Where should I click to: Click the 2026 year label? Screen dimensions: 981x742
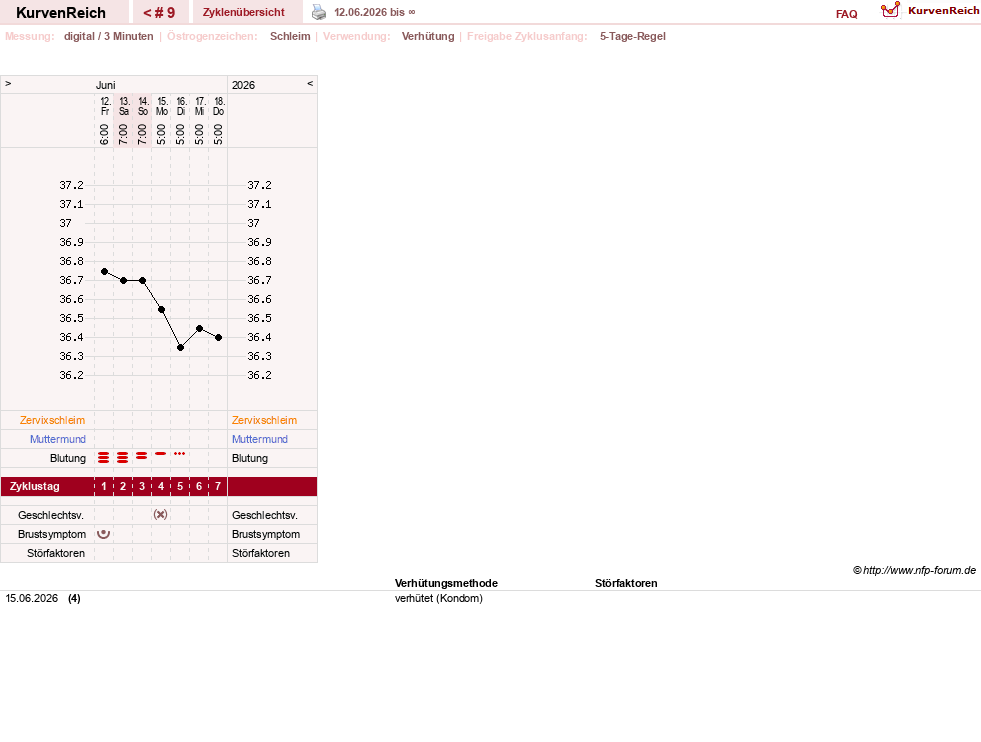(243, 85)
